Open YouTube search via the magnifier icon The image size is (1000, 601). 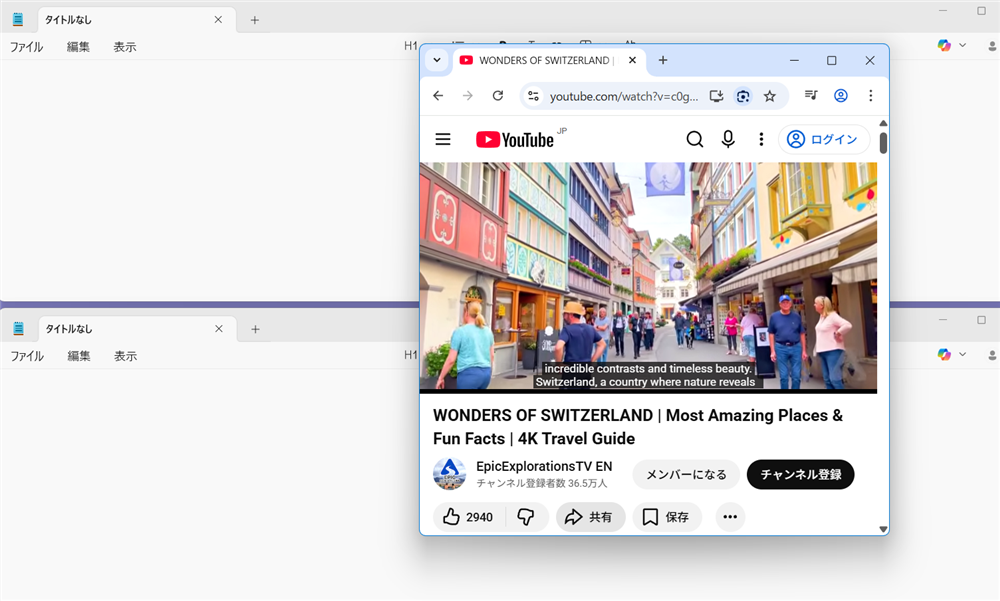click(695, 139)
